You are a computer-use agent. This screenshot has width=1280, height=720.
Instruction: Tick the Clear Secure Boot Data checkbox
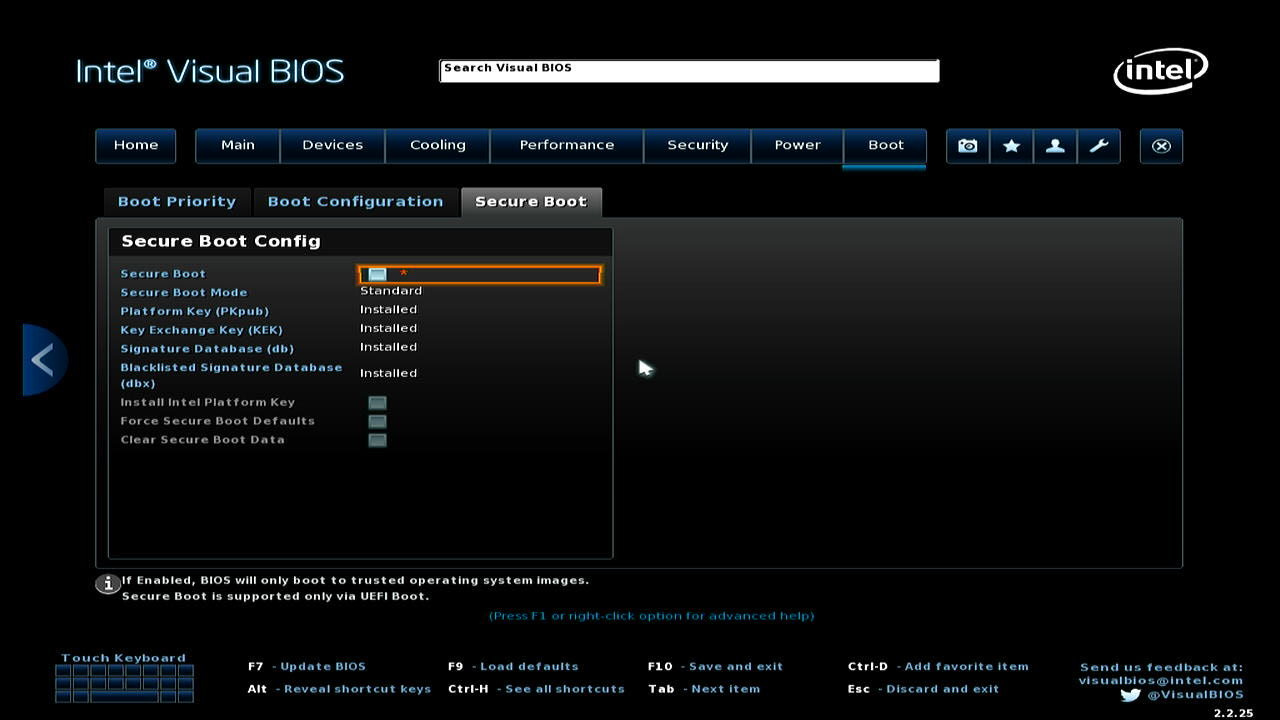pos(377,440)
